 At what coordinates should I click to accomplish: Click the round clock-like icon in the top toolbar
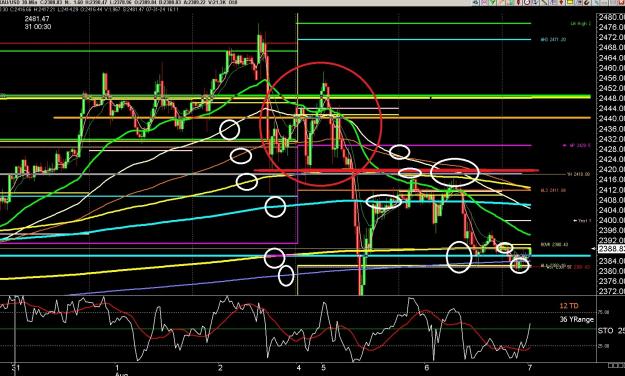point(527,2)
